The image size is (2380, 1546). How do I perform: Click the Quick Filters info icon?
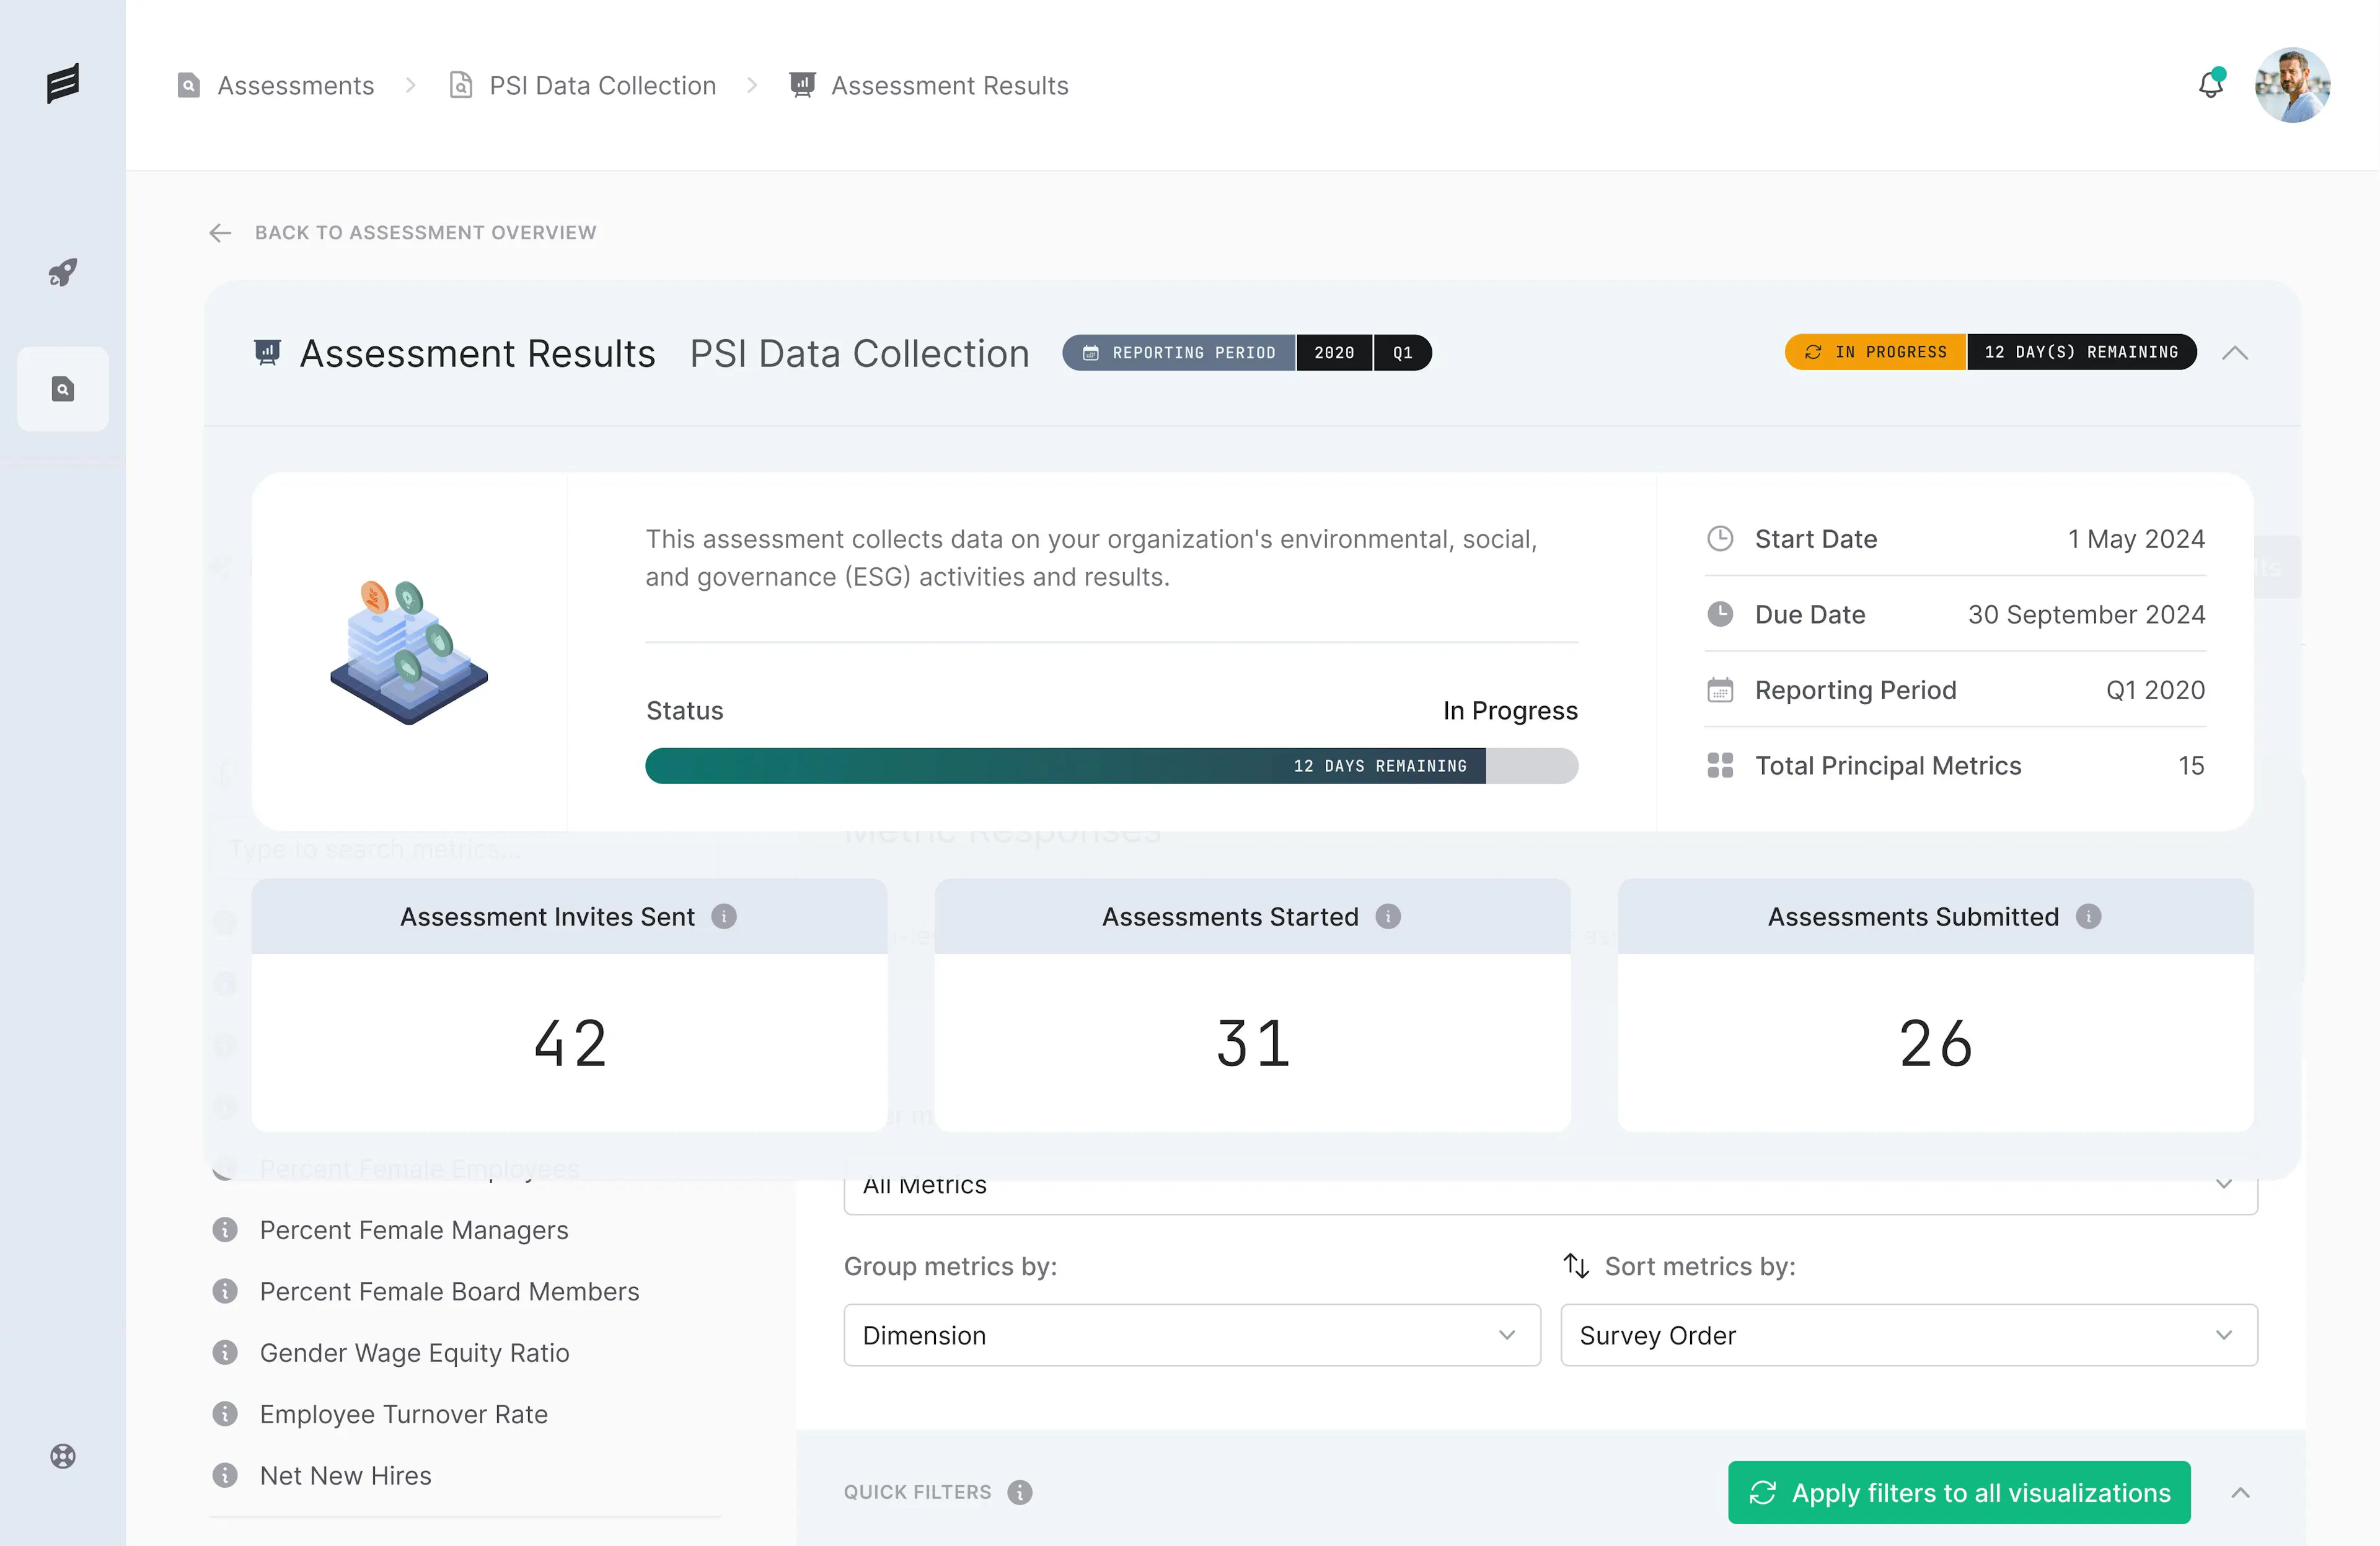click(1019, 1492)
